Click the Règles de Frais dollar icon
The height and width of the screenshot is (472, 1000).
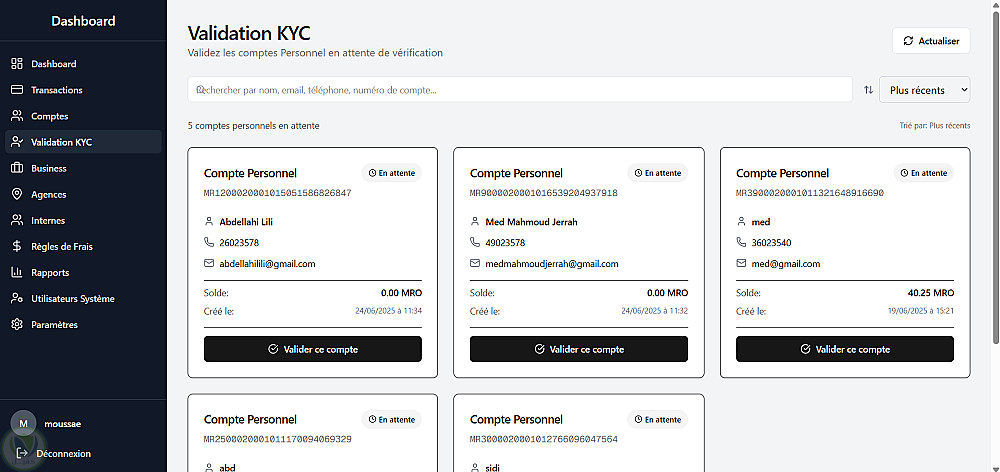[x=17, y=246]
